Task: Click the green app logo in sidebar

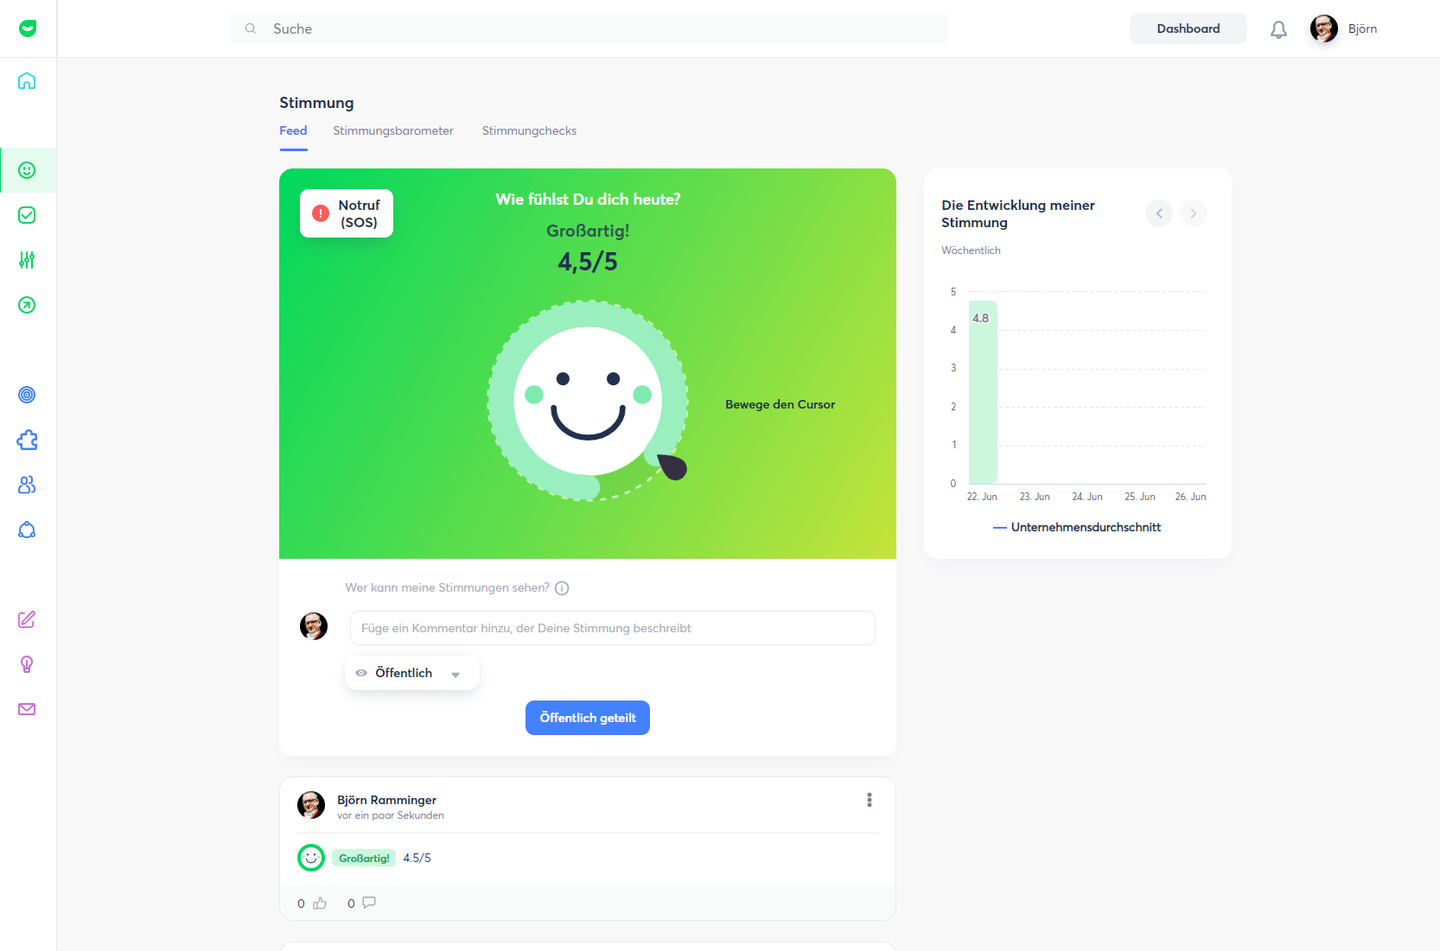Action: pos(27,28)
